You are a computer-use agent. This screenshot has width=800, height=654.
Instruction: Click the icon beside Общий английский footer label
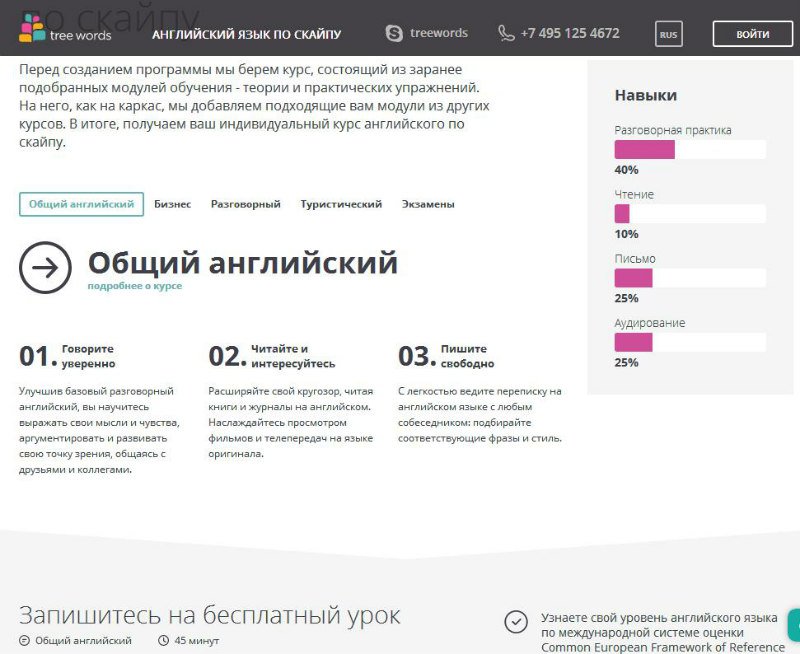(x=24, y=640)
